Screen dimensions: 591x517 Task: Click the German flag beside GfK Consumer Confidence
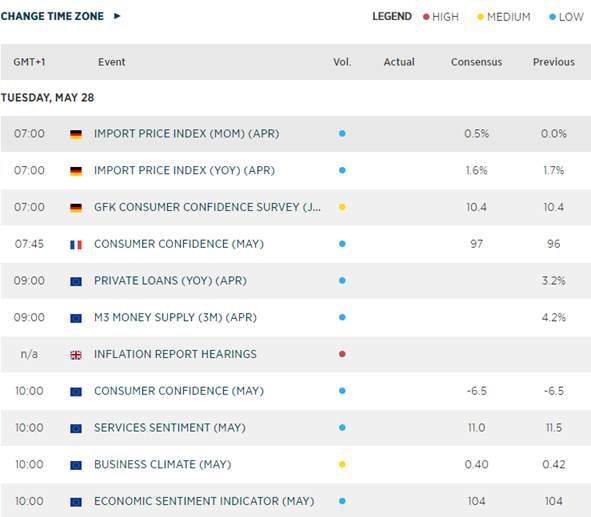point(76,208)
